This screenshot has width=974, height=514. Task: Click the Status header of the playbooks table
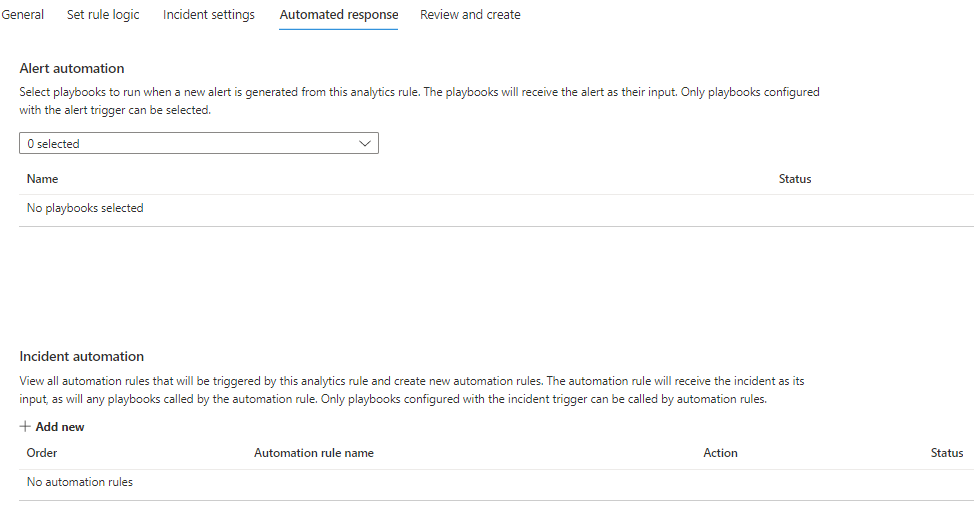[x=795, y=179]
